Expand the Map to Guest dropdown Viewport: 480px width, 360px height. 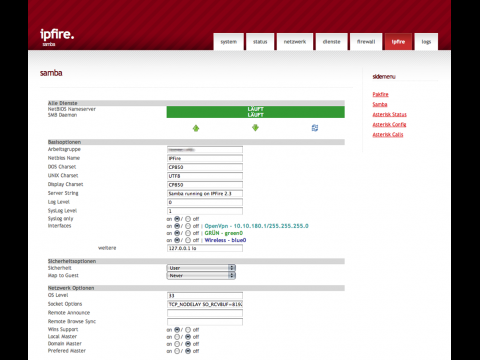coord(201,275)
